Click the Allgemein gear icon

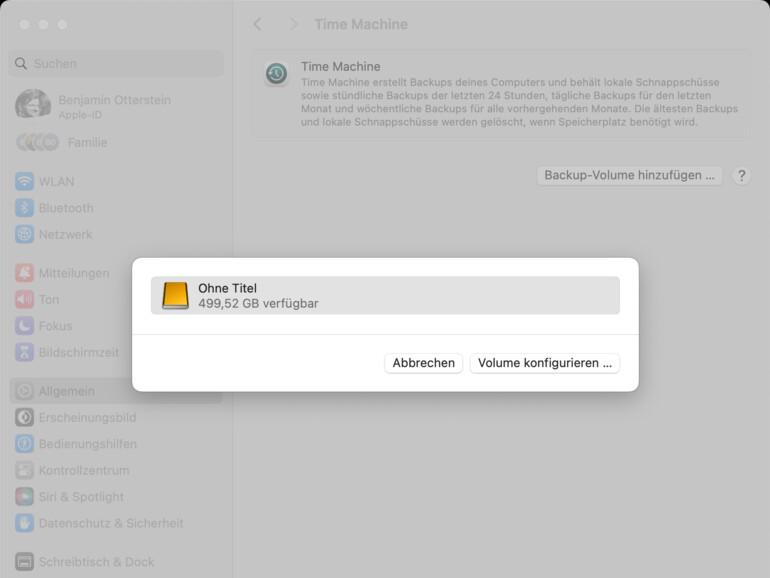(24, 391)
